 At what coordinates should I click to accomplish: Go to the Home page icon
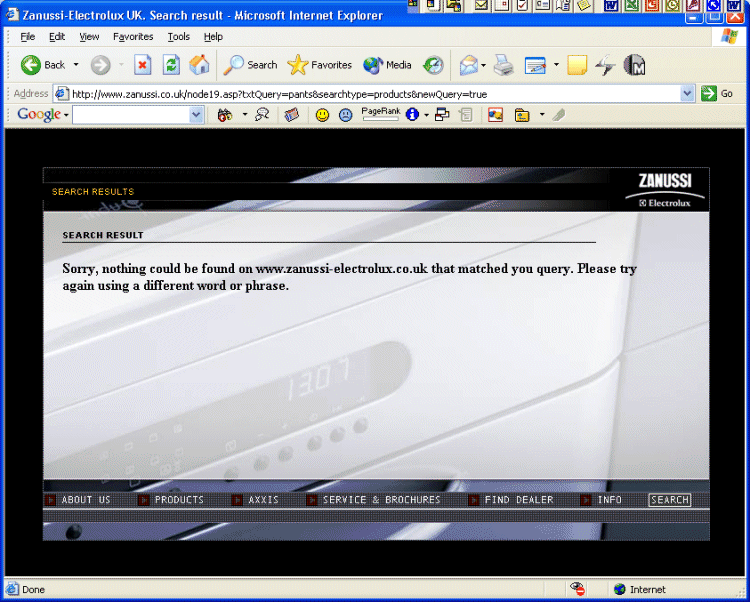tap(199, 65)
